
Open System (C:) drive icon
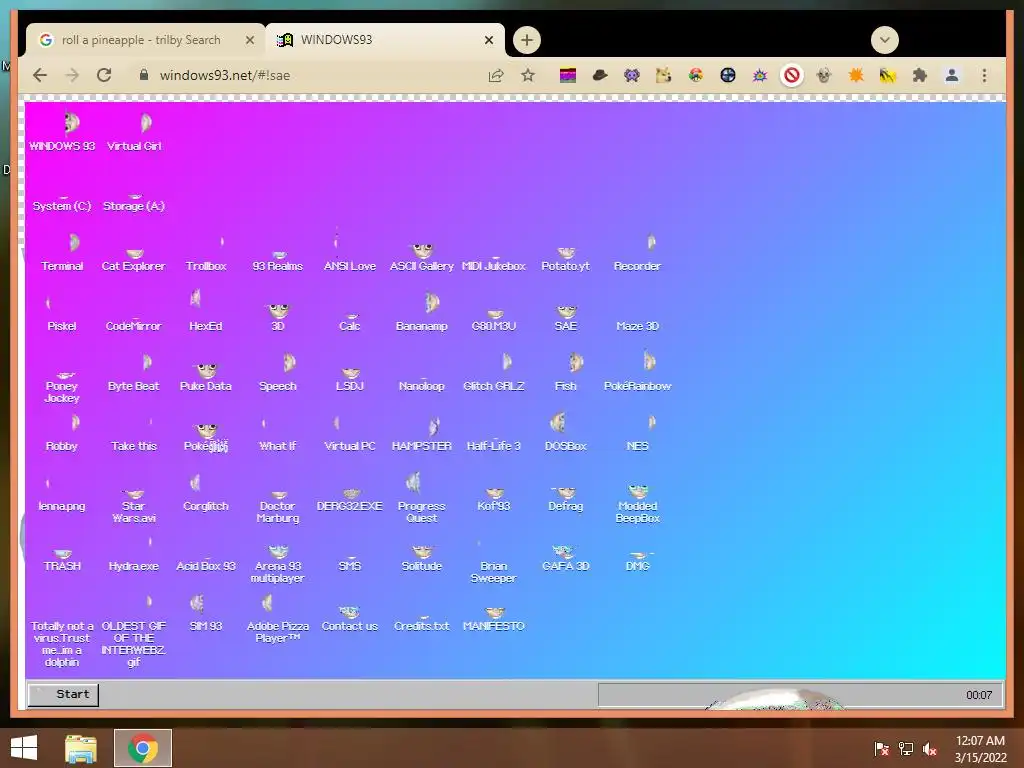(62, 199)
